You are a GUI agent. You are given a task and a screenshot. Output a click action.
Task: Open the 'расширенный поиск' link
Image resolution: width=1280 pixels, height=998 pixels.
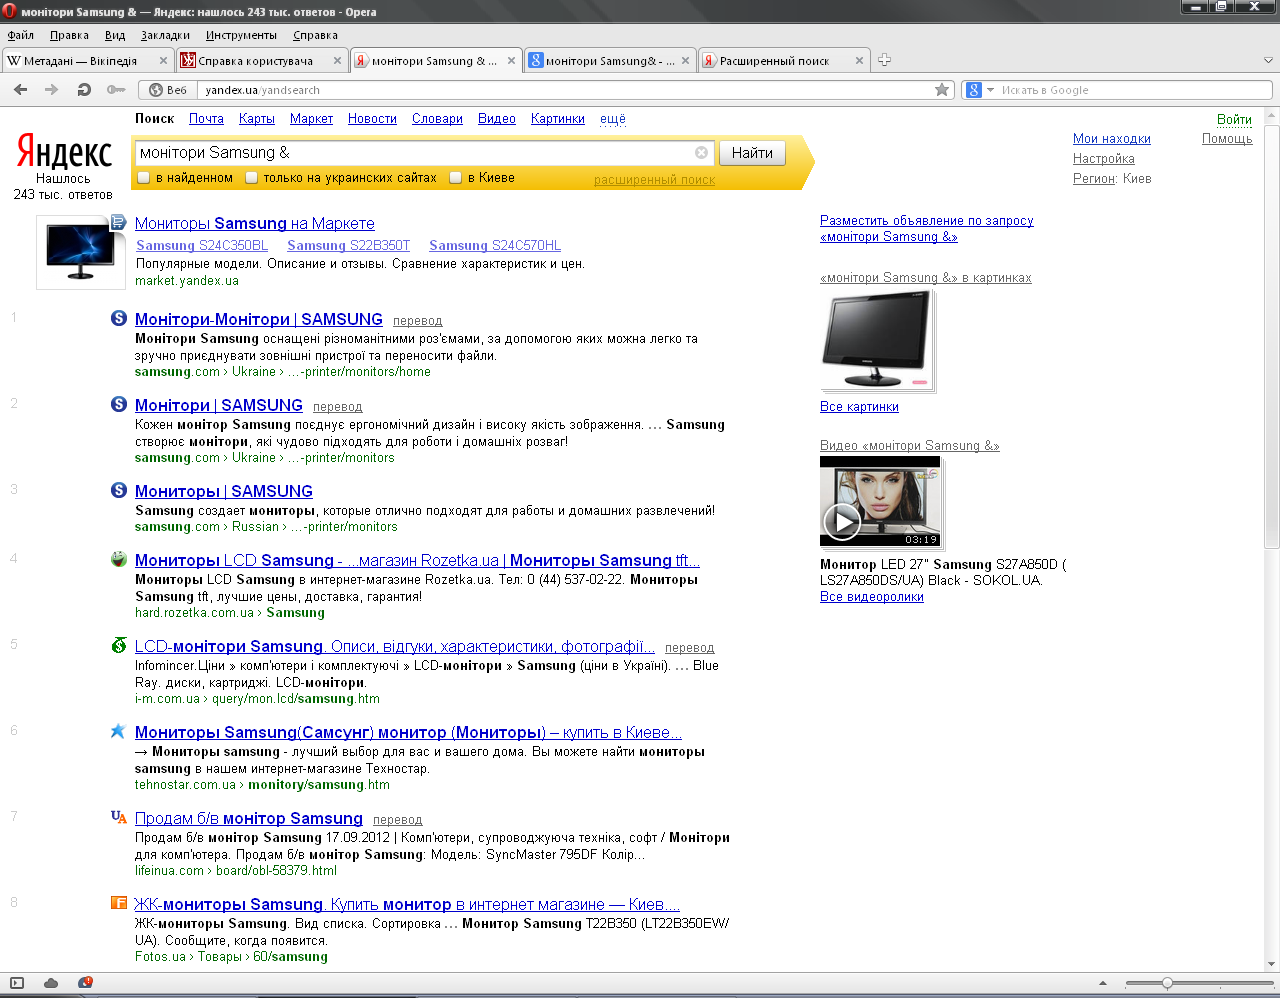point(655,180)
